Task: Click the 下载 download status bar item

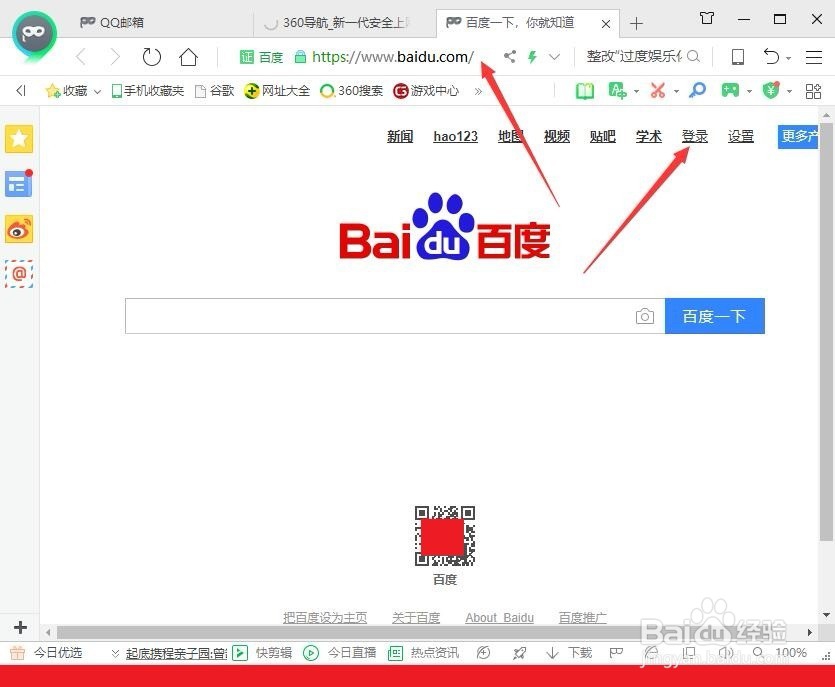Action: coord(569,653)
